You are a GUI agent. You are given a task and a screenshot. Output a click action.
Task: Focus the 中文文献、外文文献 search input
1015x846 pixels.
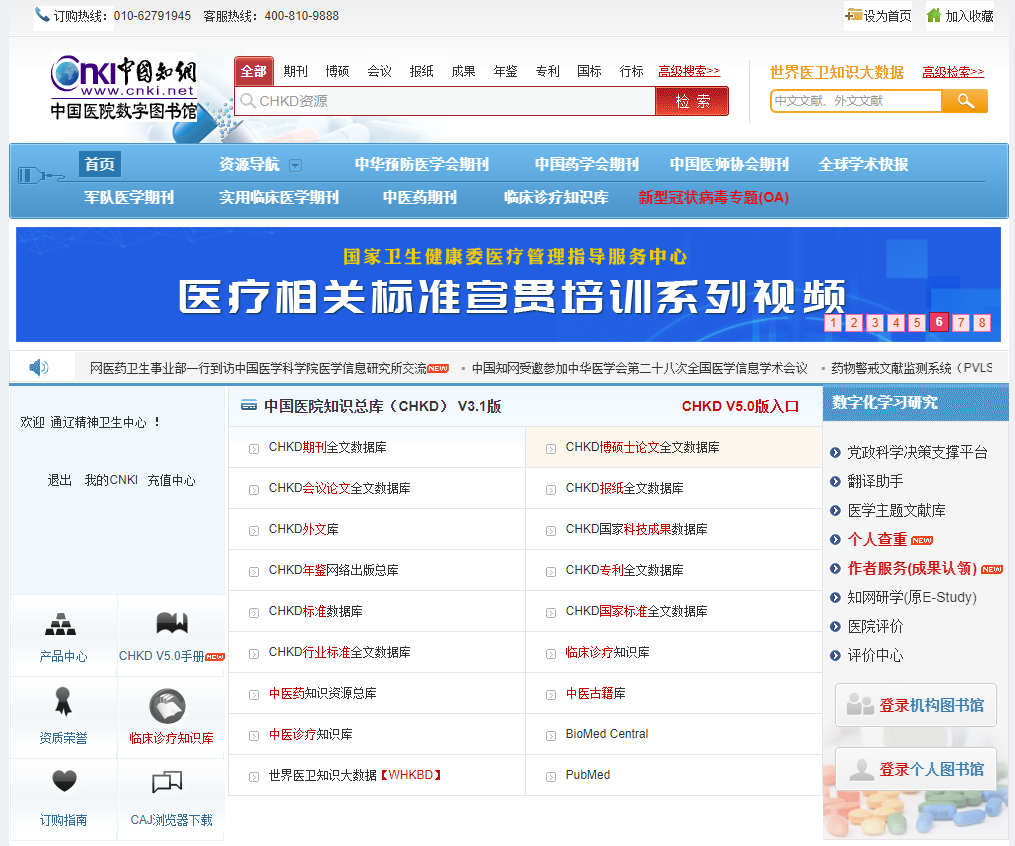point(856,101)
